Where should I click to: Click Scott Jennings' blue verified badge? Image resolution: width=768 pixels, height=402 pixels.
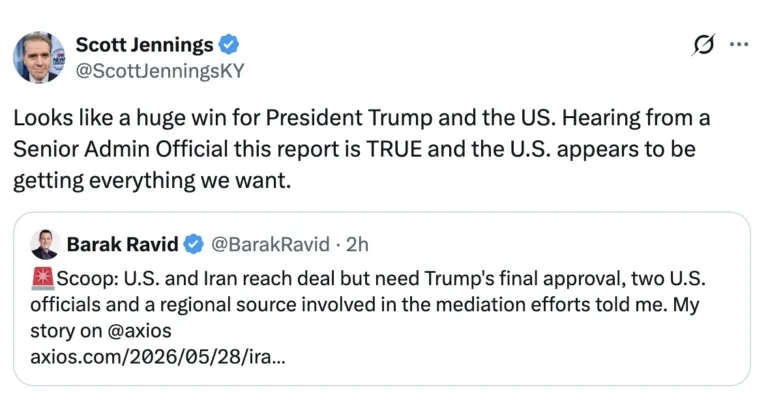tap(228, 45)
